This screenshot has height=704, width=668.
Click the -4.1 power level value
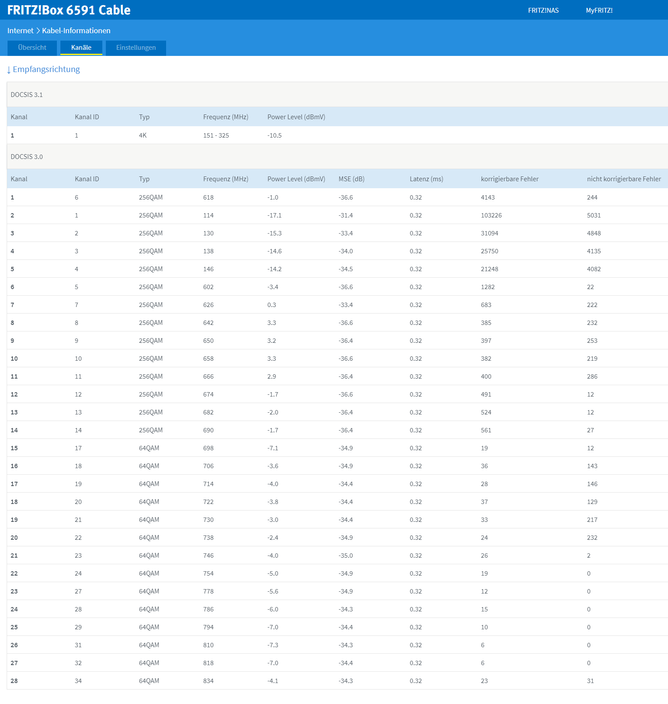pos(272,681)
